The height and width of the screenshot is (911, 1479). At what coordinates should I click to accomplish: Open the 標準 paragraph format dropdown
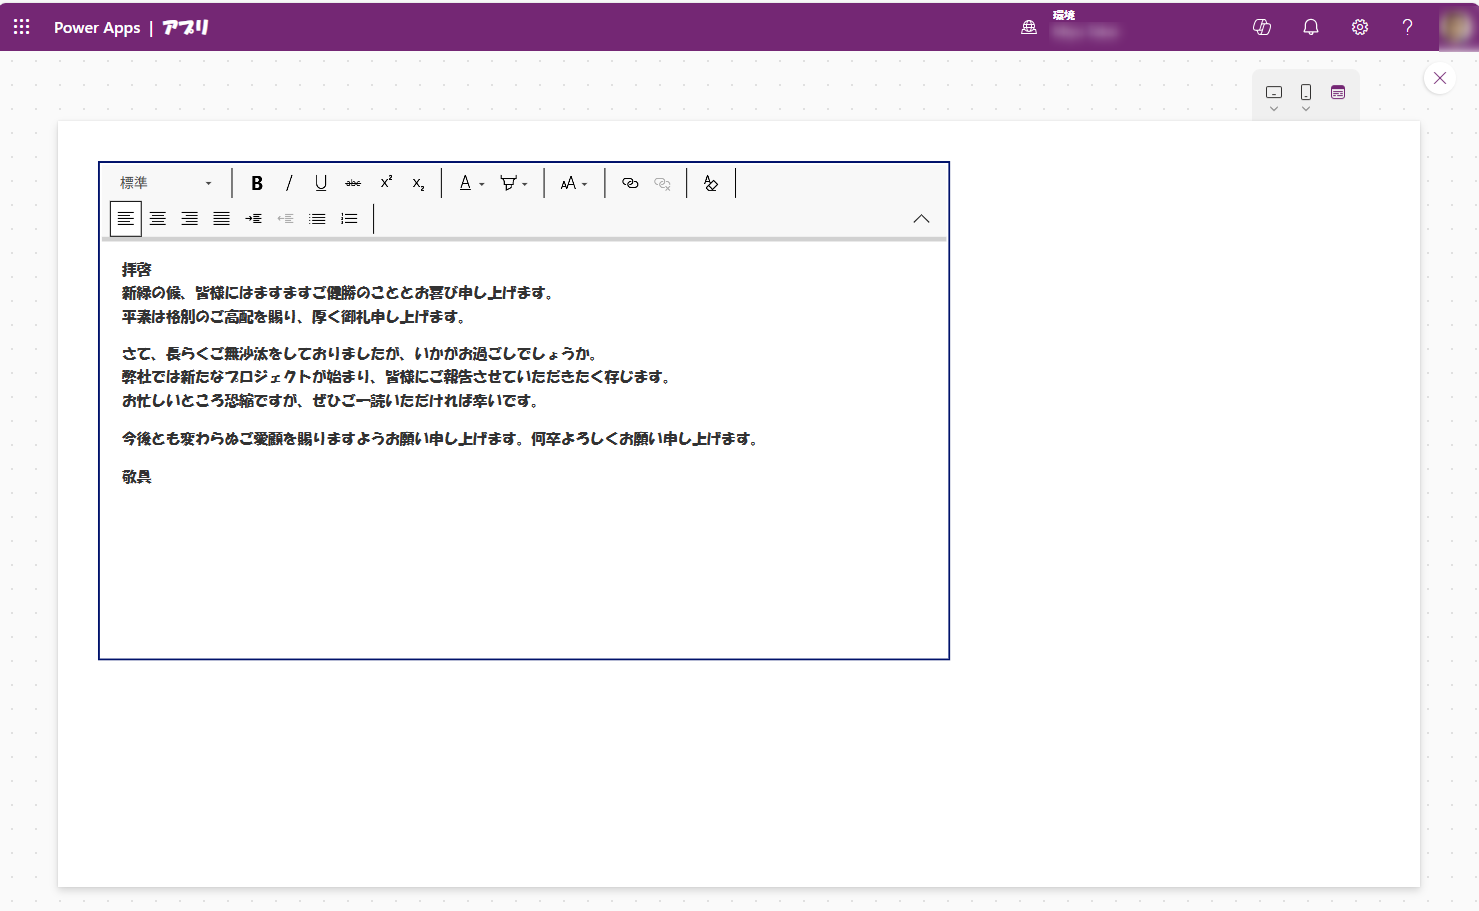coord(166,183)
